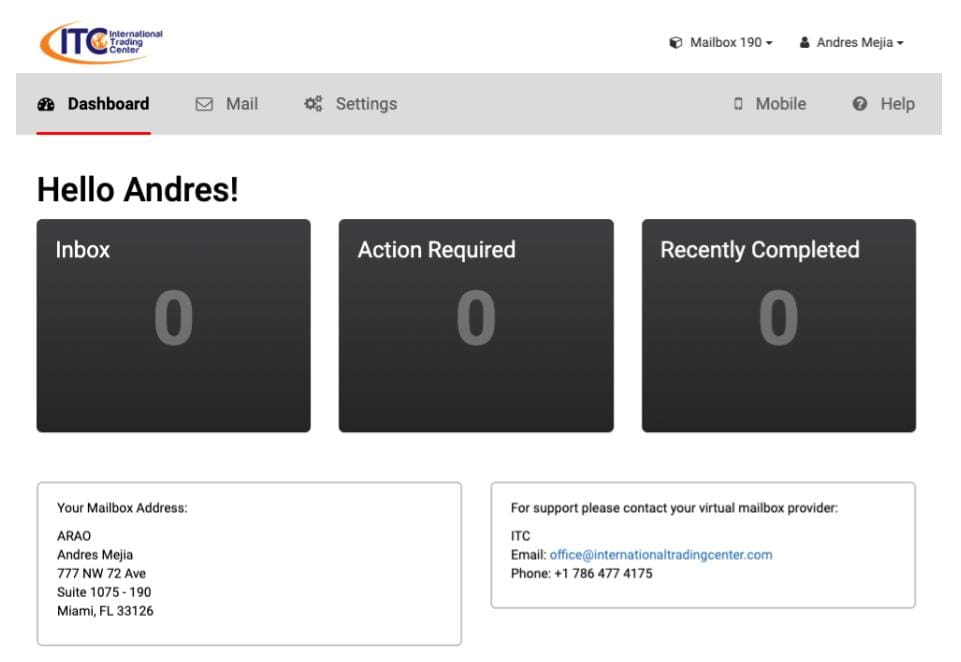Screen dimensions: 961x662
Task: Click the Inbox count number 0
Action: [x=173, y=318]
